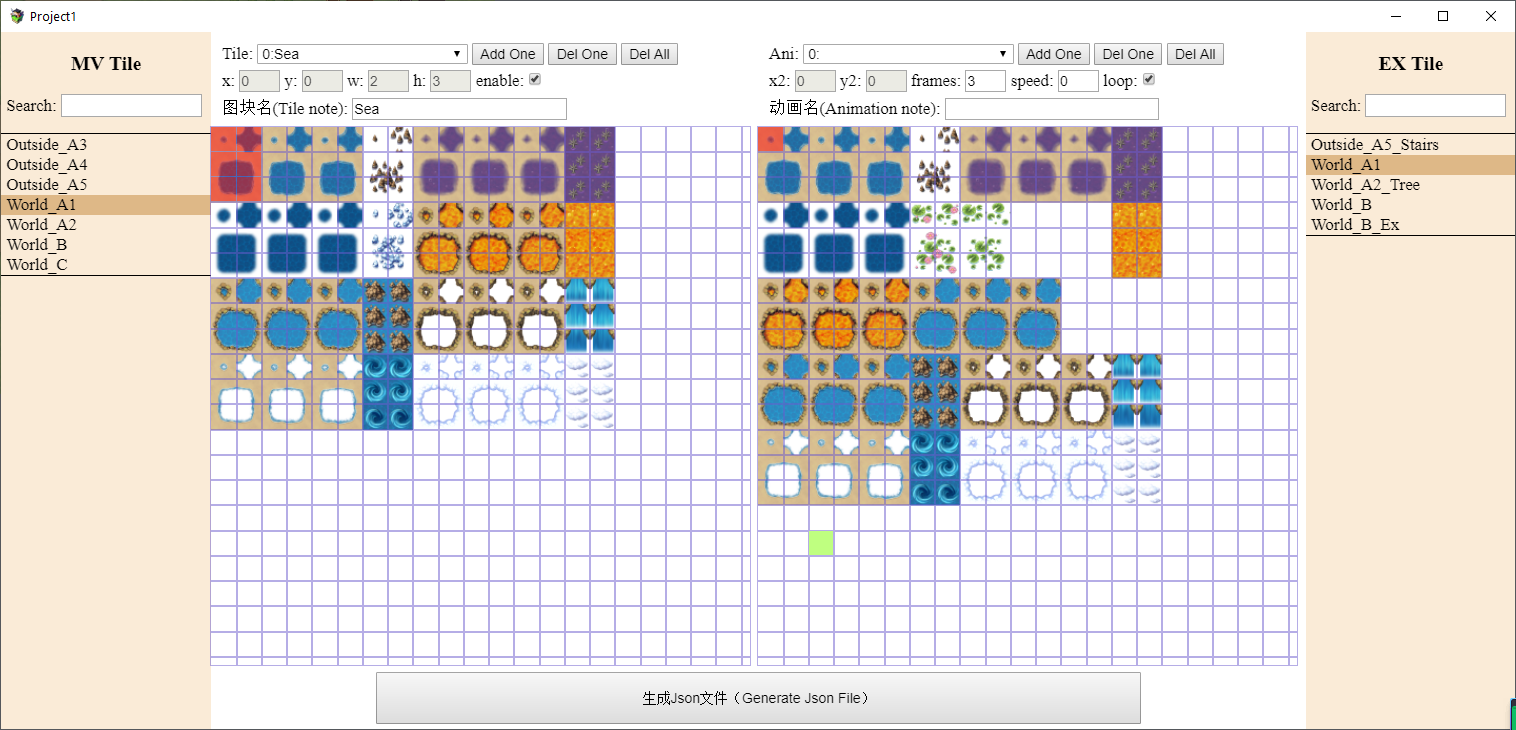Click the x coordinate field
Image resolution: width=1516 pixels, height=730 pixels.
coord(260,81)
